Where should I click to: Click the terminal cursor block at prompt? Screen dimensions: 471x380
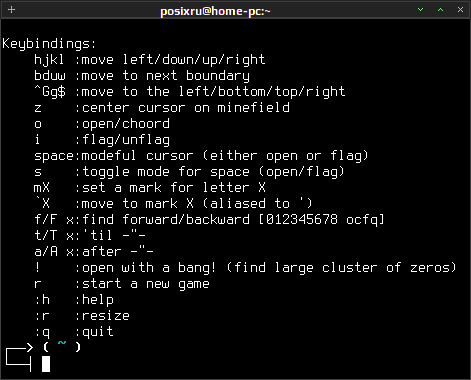pos(46,364)
